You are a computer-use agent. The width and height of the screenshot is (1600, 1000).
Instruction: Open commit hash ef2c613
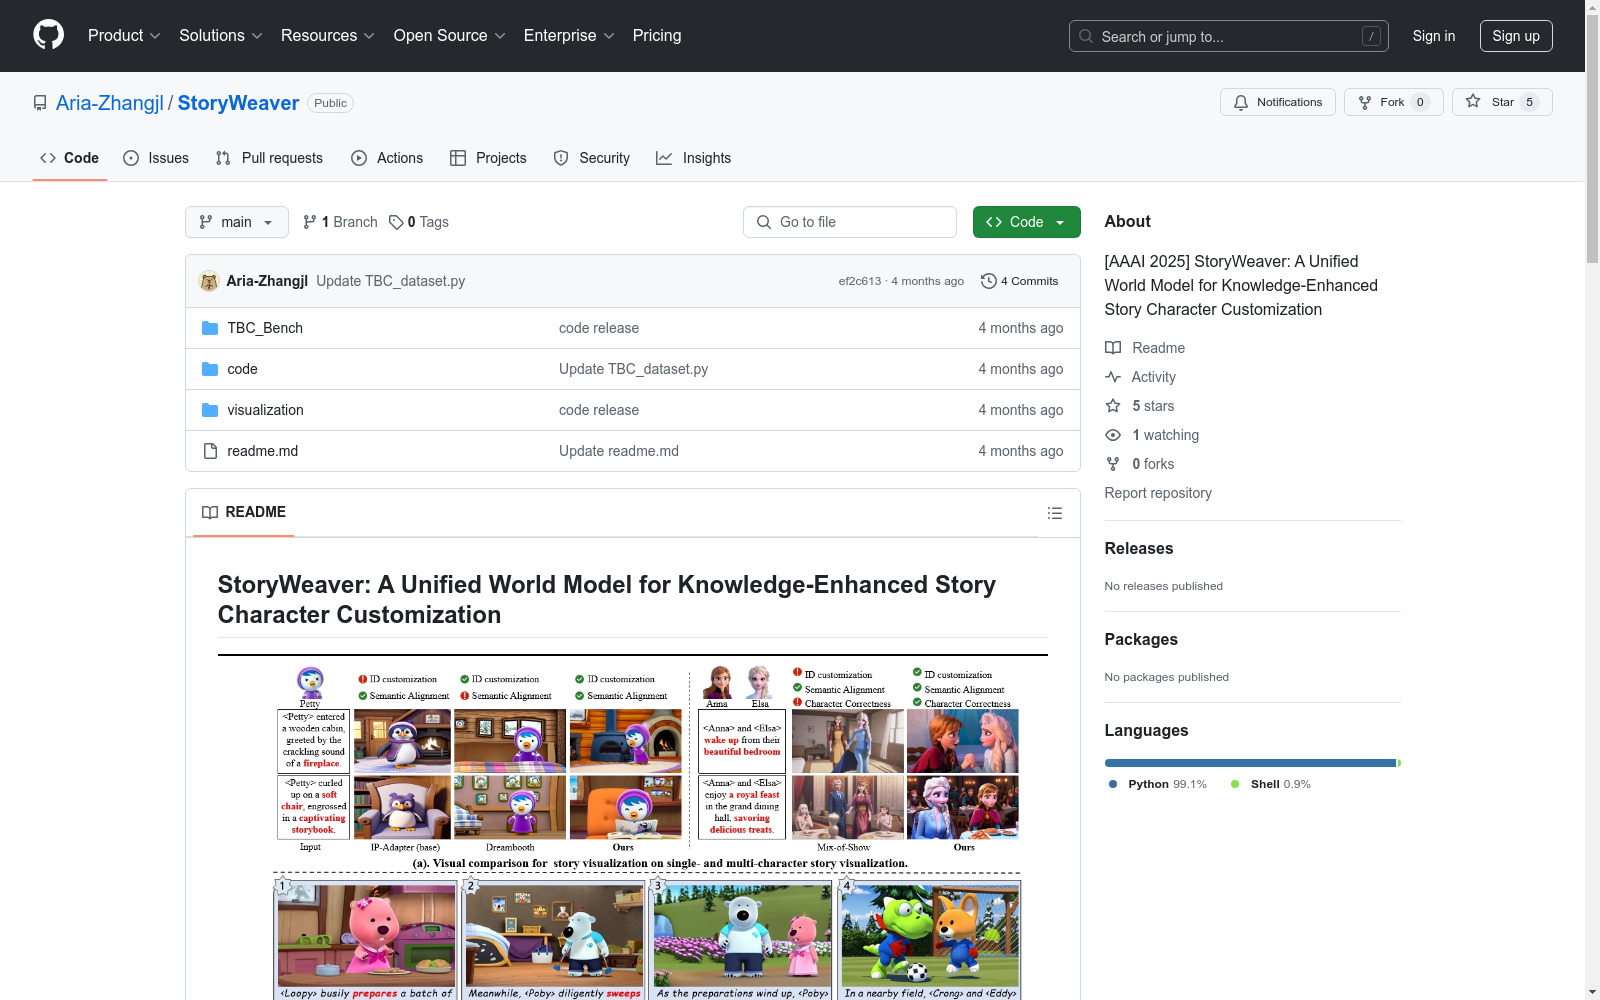click(860, 281)
